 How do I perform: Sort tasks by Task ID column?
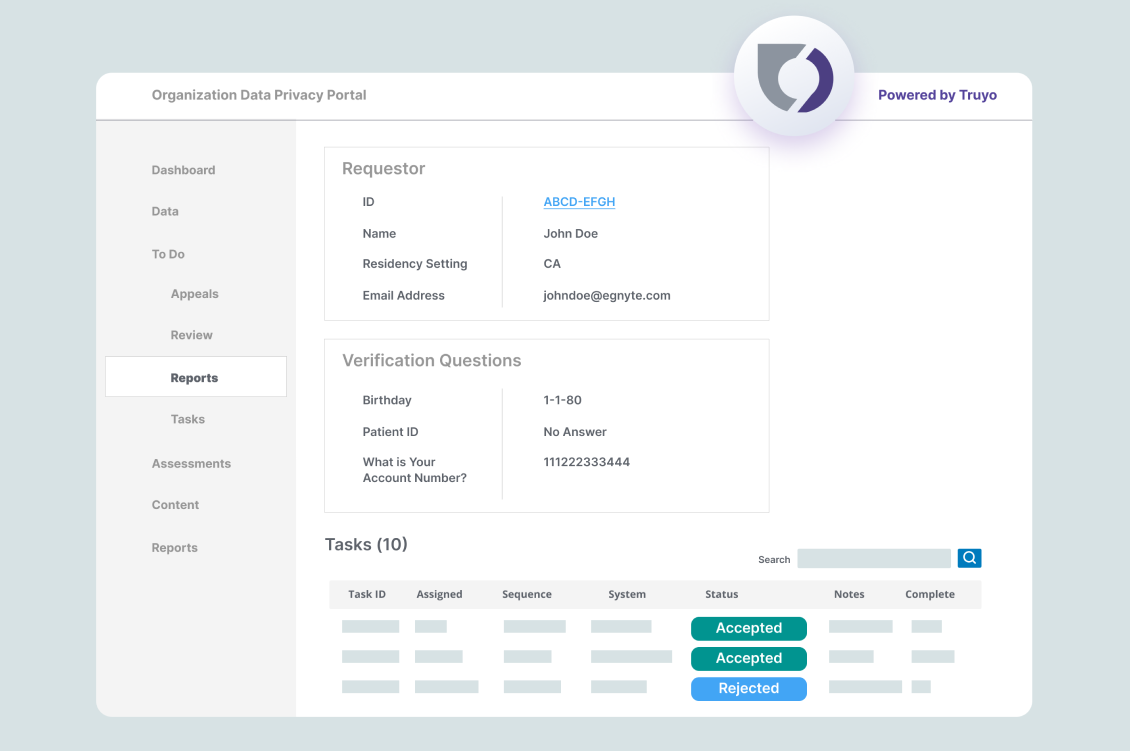pos(366,594)
